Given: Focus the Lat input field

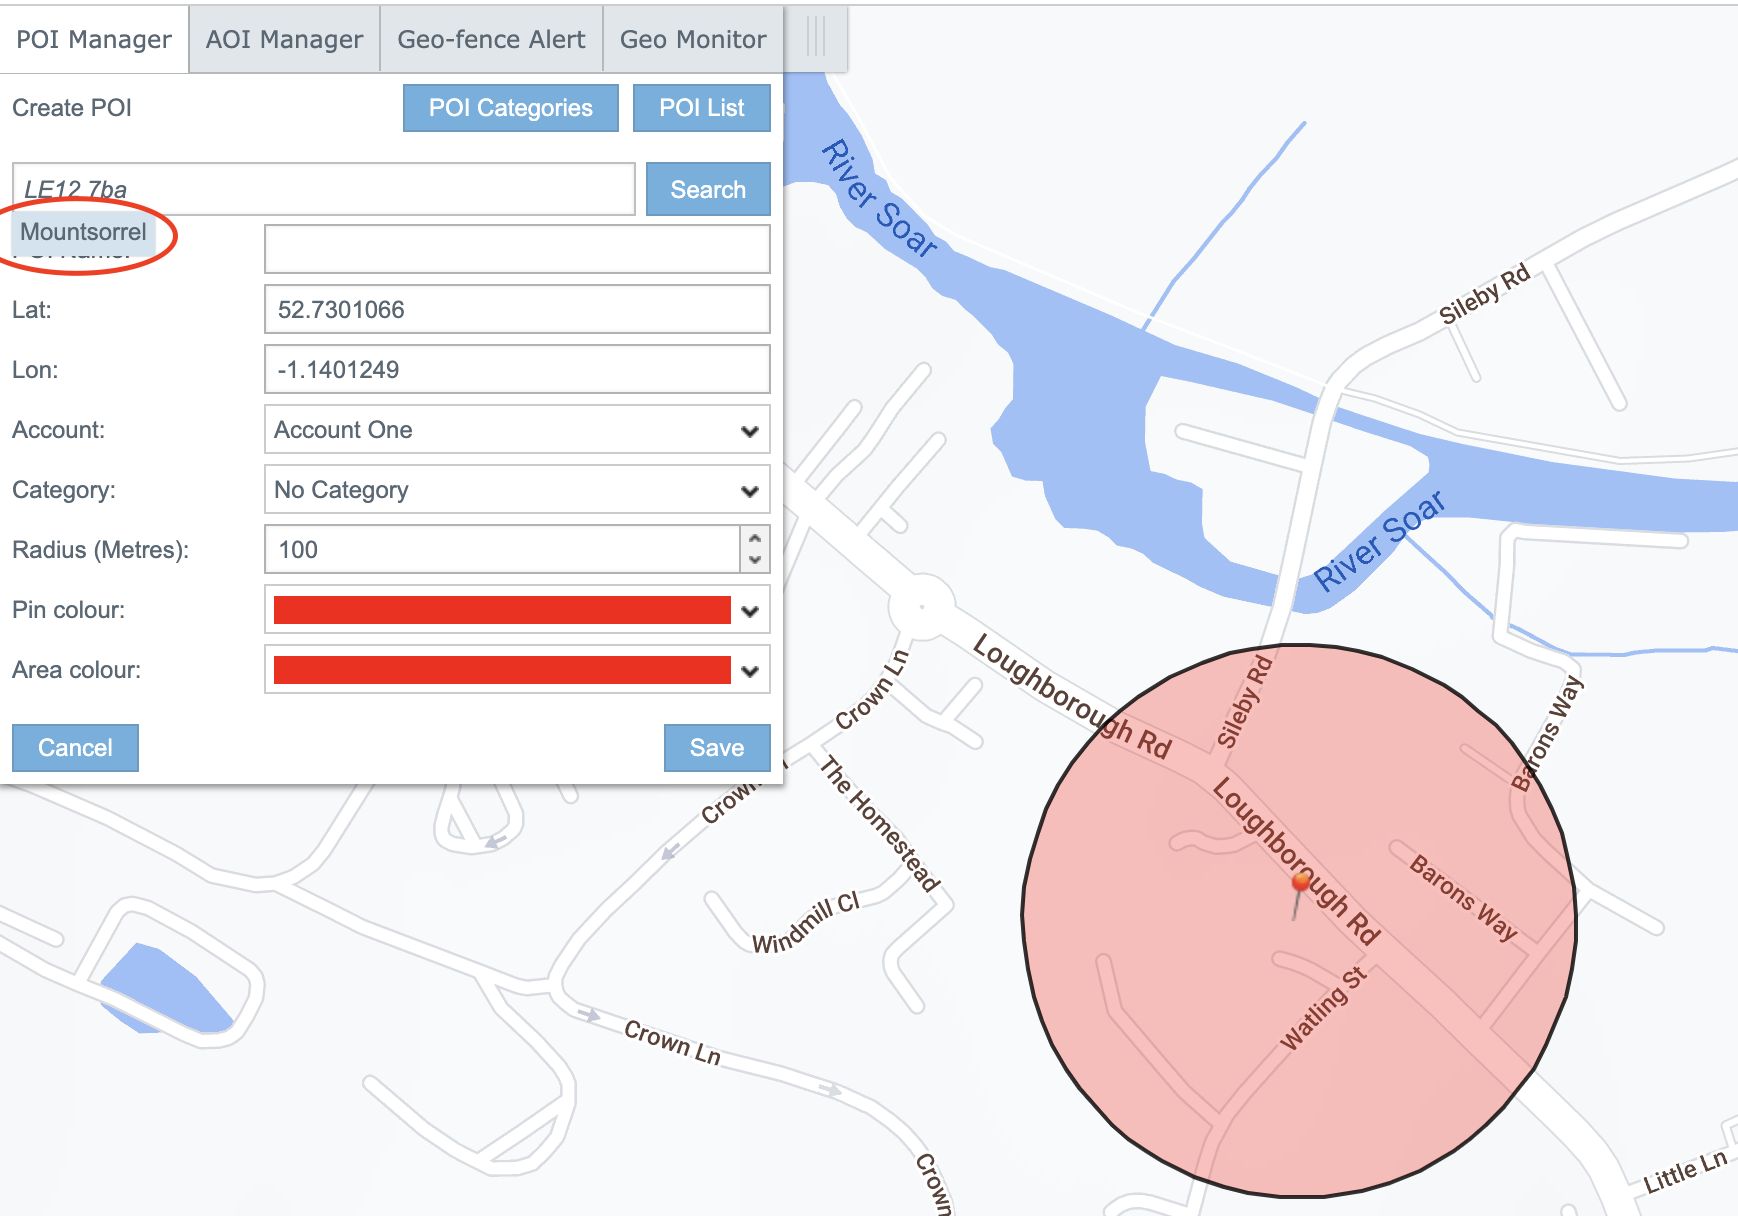Looking at the screenshot, I should 516,310.
